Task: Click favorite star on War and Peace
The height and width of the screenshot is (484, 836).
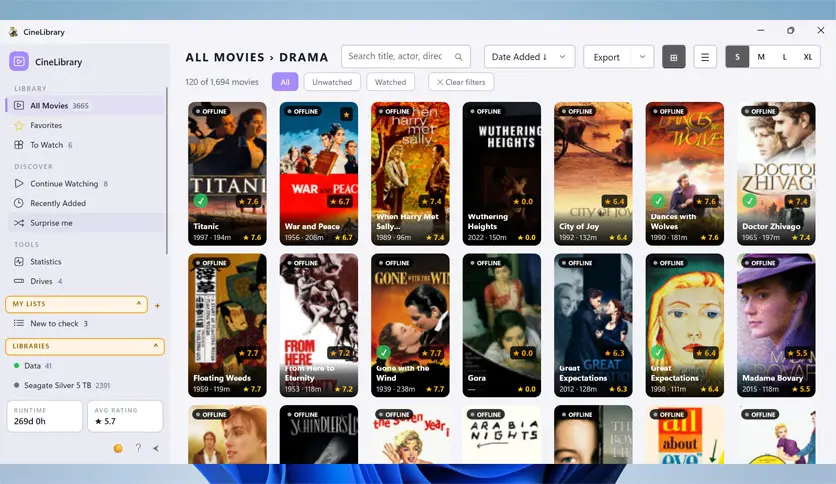Action: (x=347, y=114)
